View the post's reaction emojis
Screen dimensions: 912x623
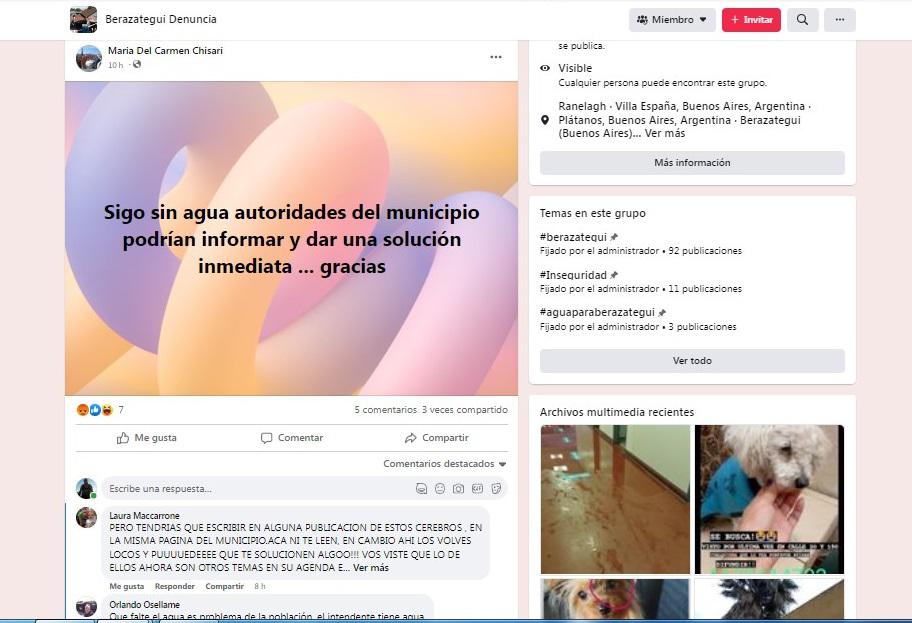[x=94, y=410]
